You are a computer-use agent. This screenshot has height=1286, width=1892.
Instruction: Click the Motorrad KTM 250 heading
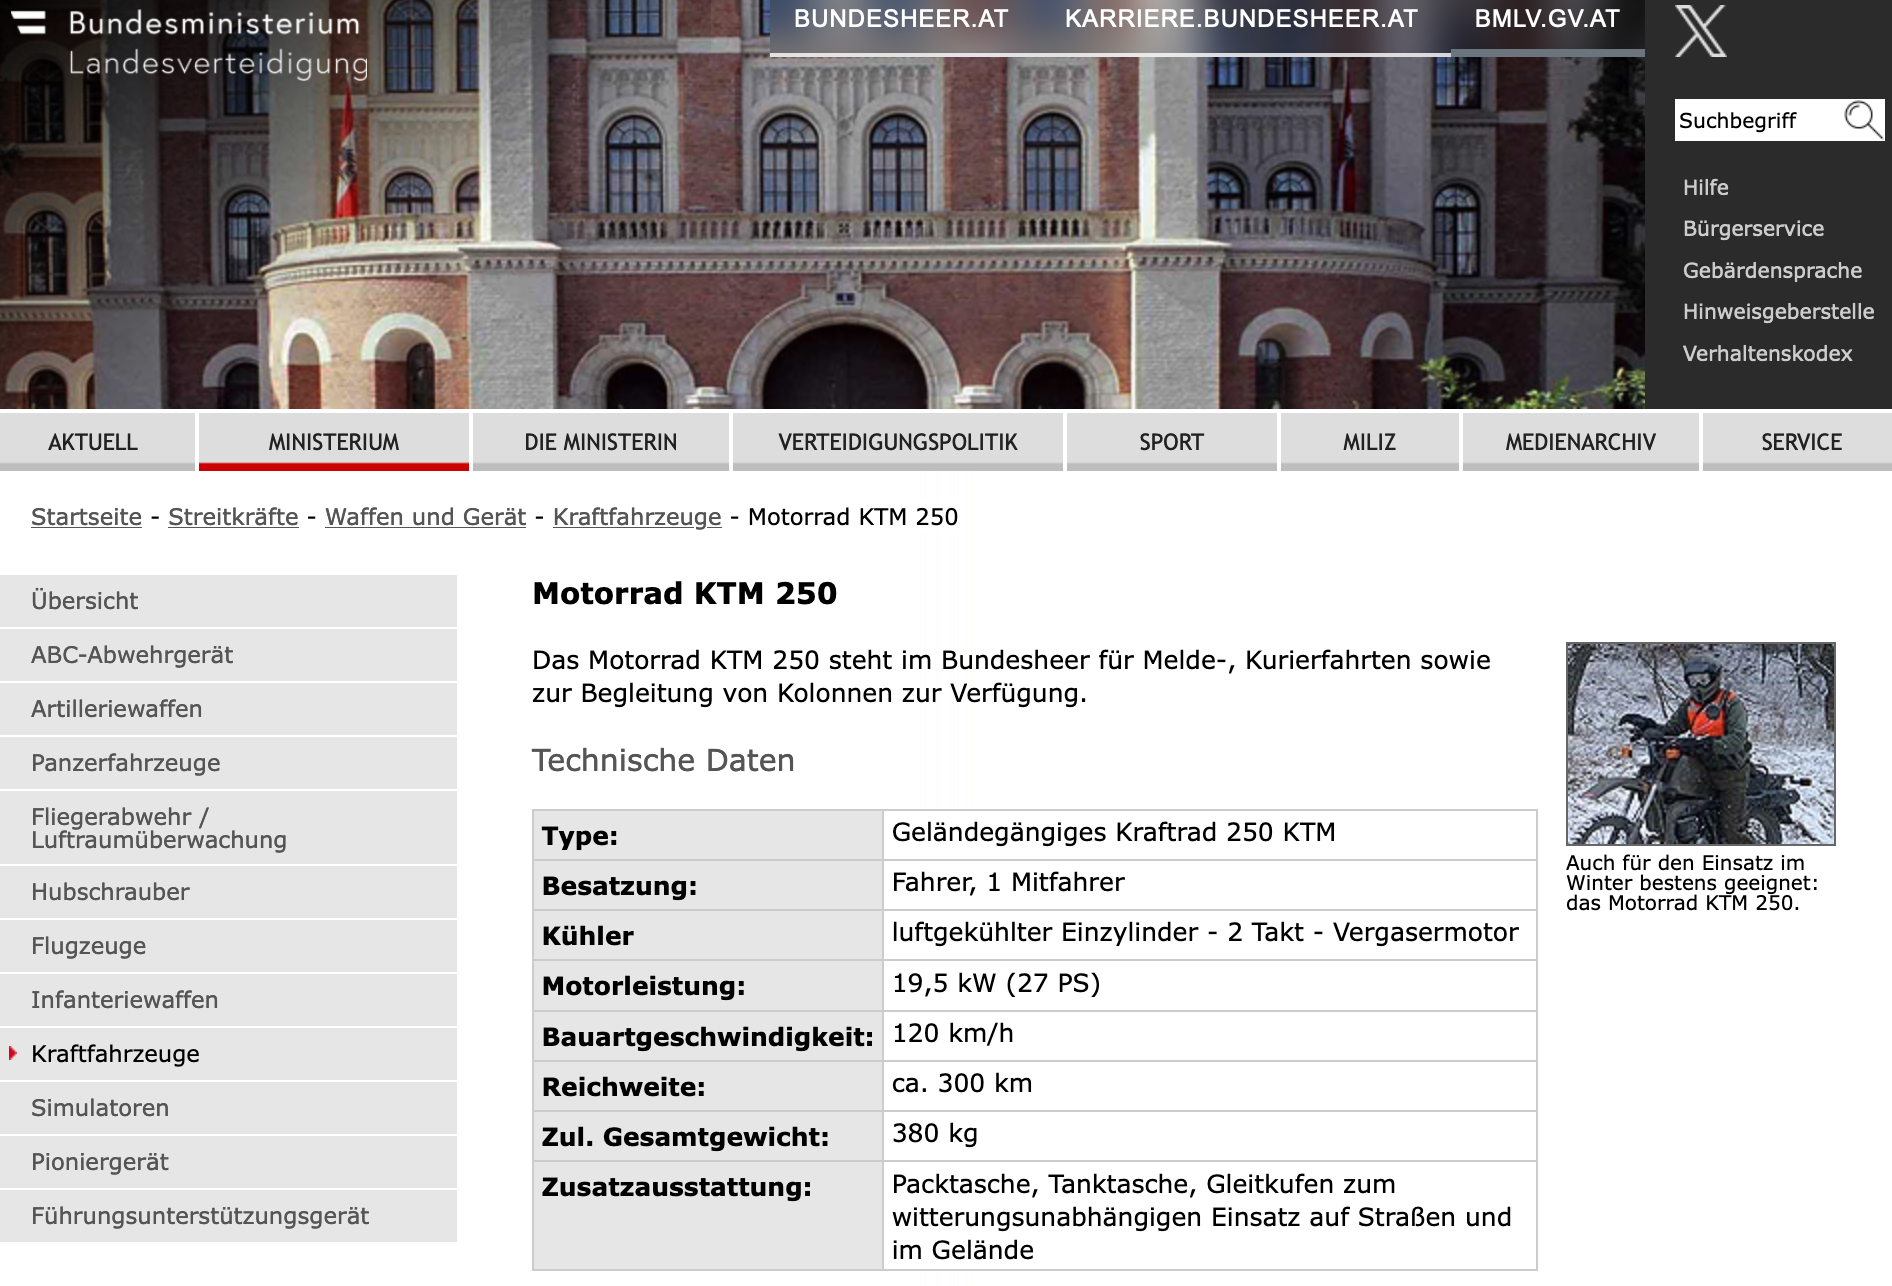[x=685, y=593]
